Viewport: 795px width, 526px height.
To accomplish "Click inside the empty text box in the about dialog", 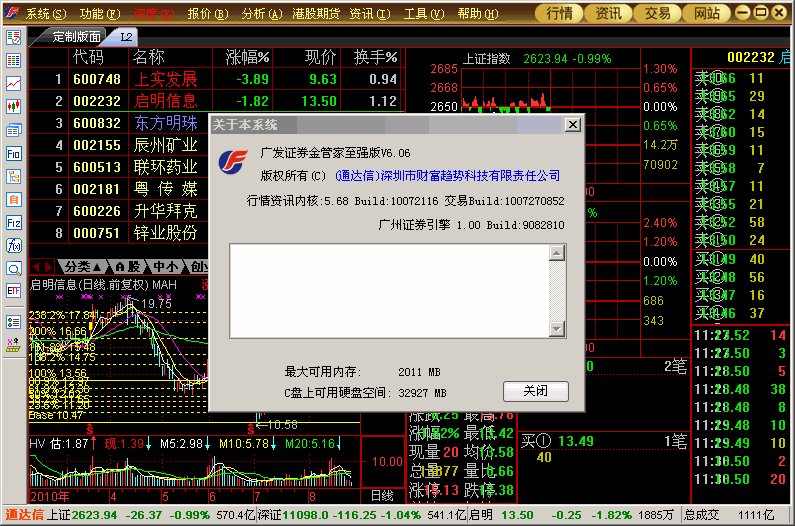I will click(x=389, y=291).
